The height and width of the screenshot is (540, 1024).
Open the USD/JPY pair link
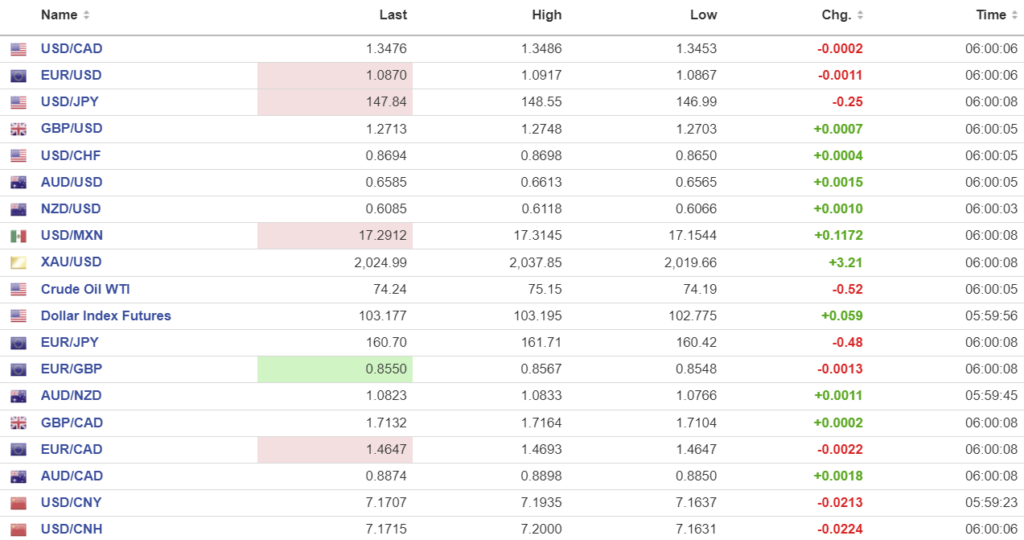[x=70, y=102]
